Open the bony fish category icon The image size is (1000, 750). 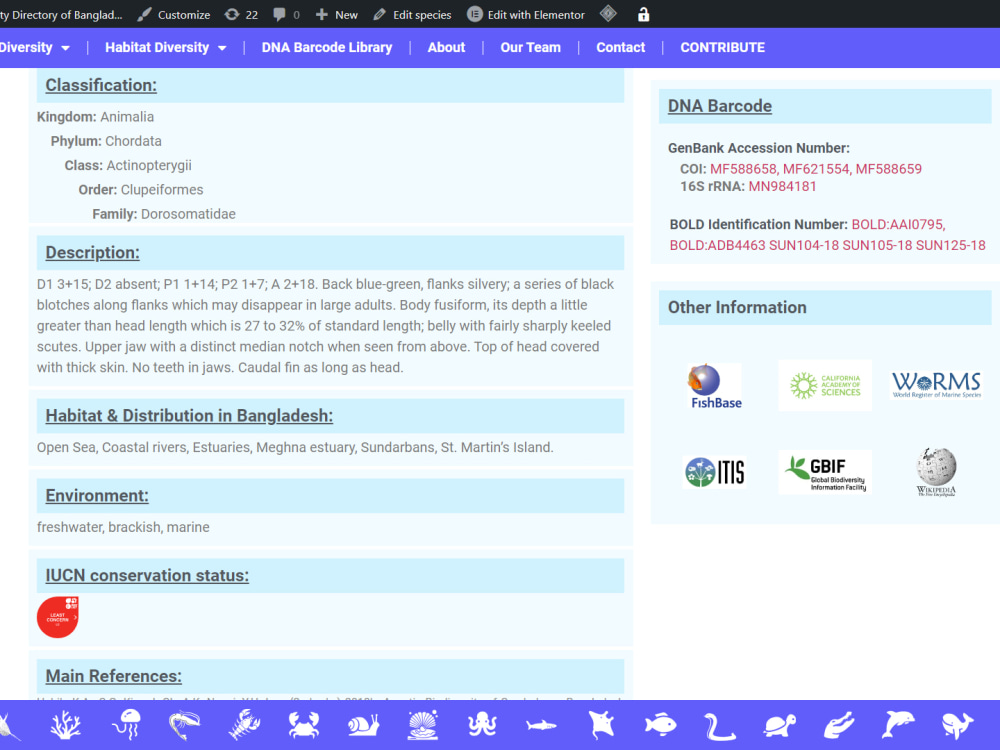[x=660, y=724]
